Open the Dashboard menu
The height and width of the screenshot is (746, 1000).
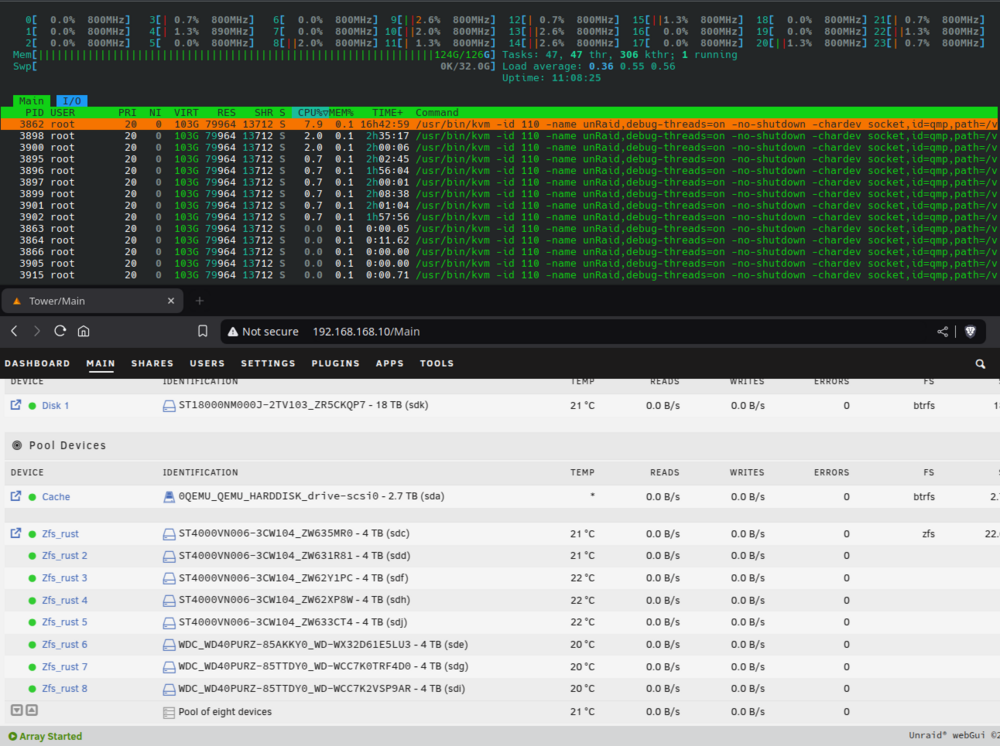tap(37, 363)
